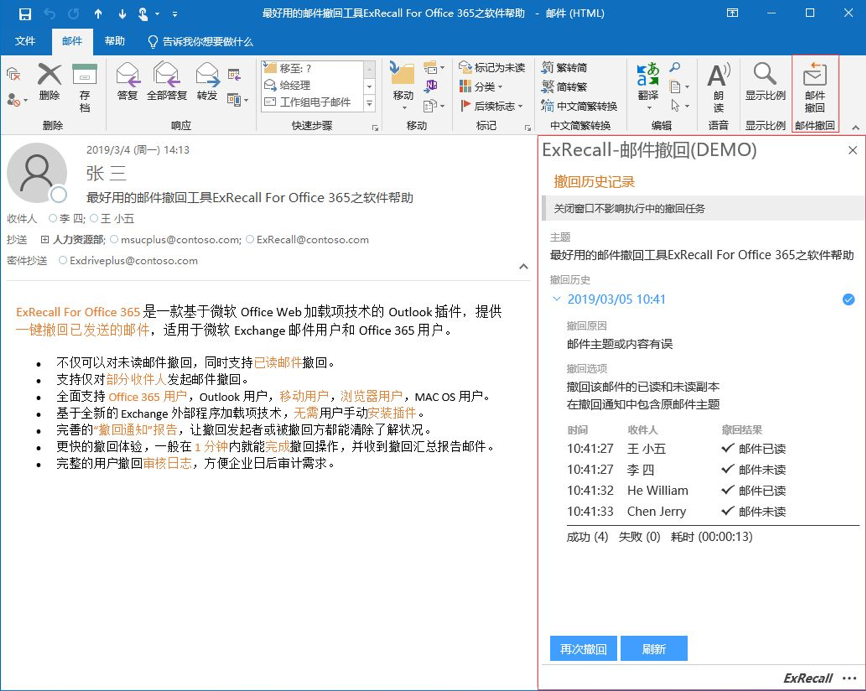The image size is (866, 691).
Task: Click the ExRecall For Office 365 link text
Action: [78, 312]
